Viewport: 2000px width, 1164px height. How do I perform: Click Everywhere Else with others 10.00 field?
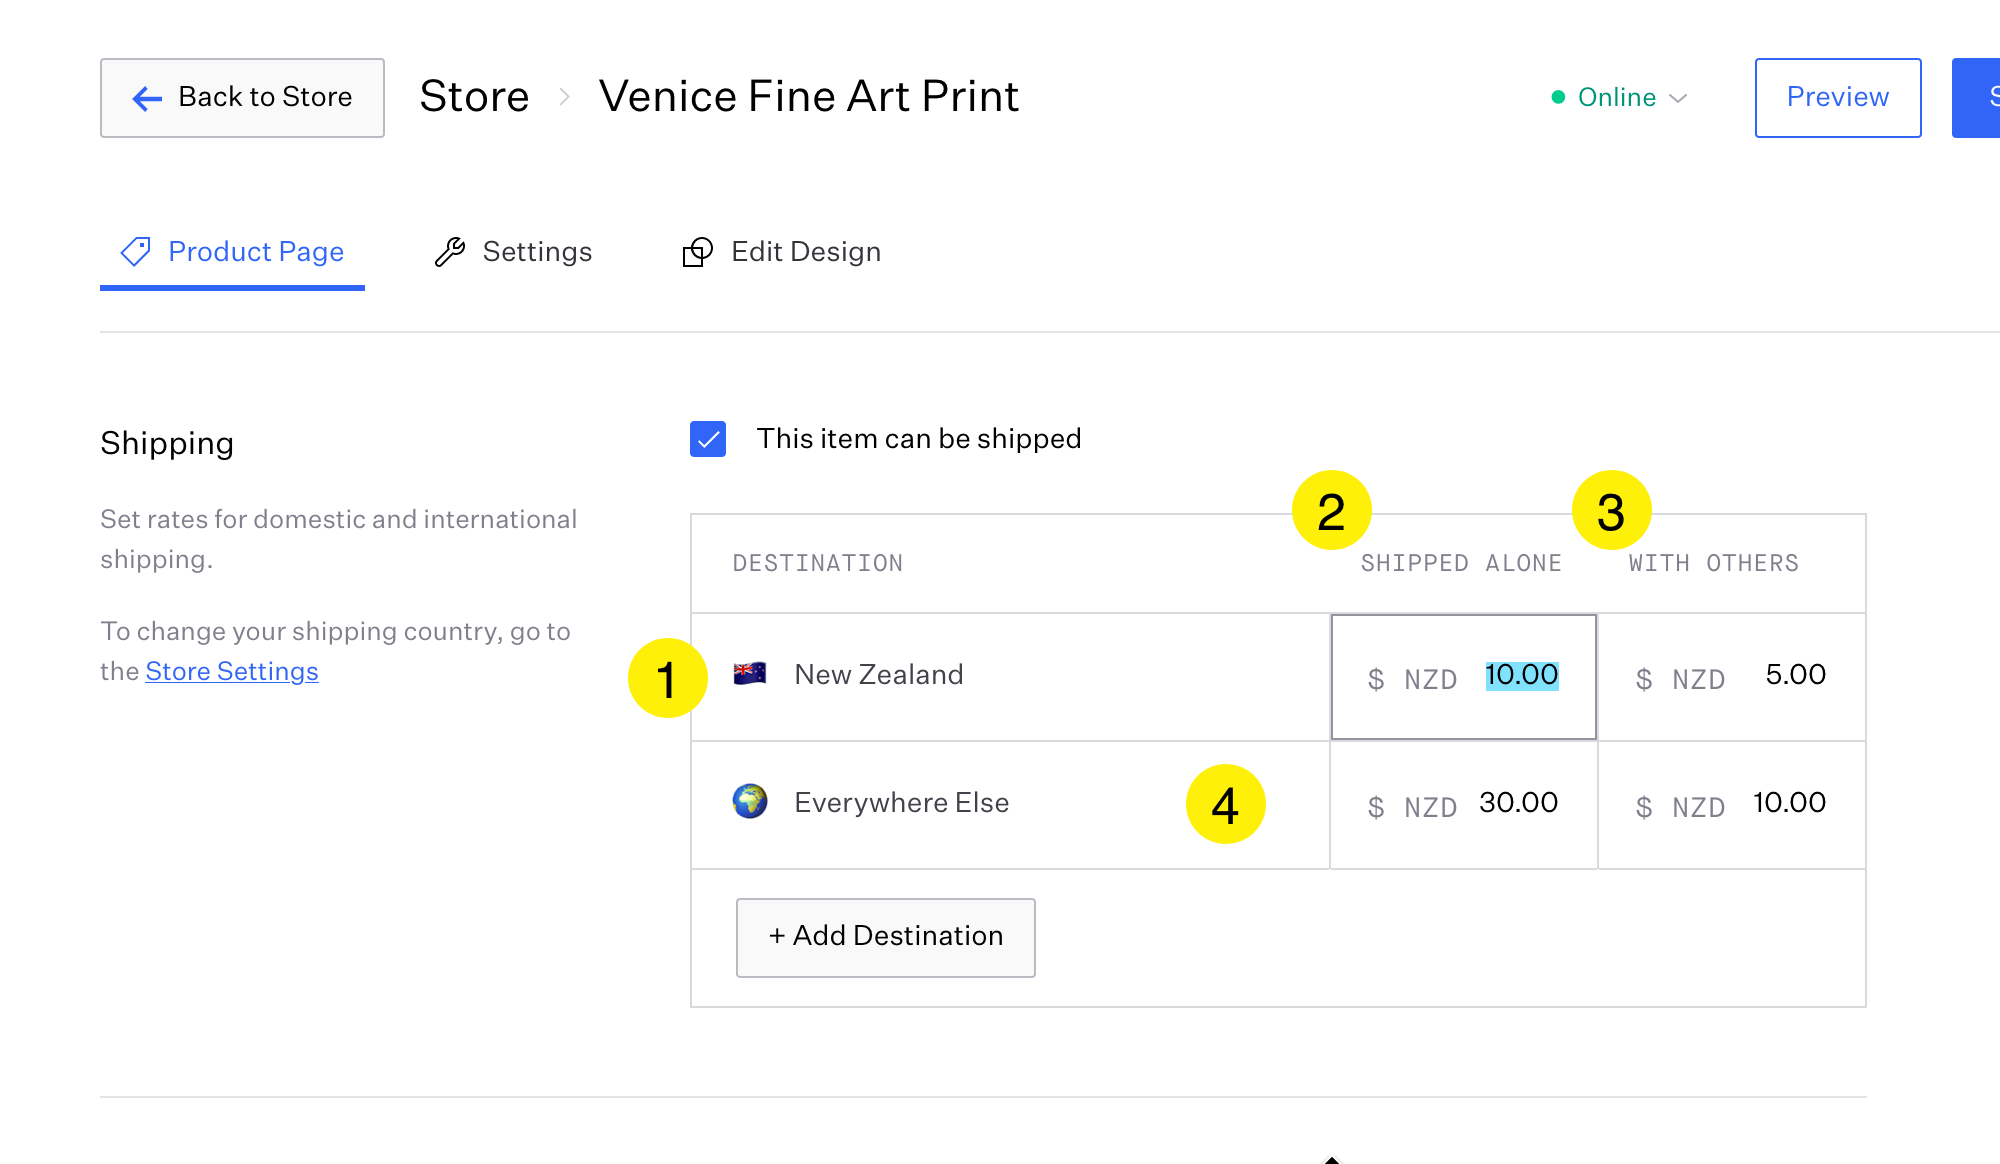1788,803
